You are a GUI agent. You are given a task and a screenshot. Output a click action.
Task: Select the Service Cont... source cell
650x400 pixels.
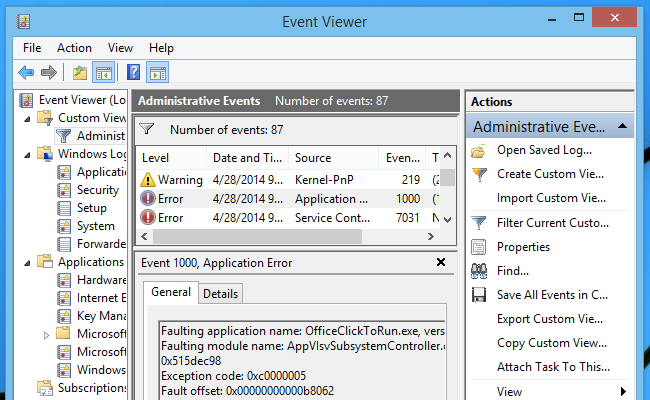[x=332, y=218]
